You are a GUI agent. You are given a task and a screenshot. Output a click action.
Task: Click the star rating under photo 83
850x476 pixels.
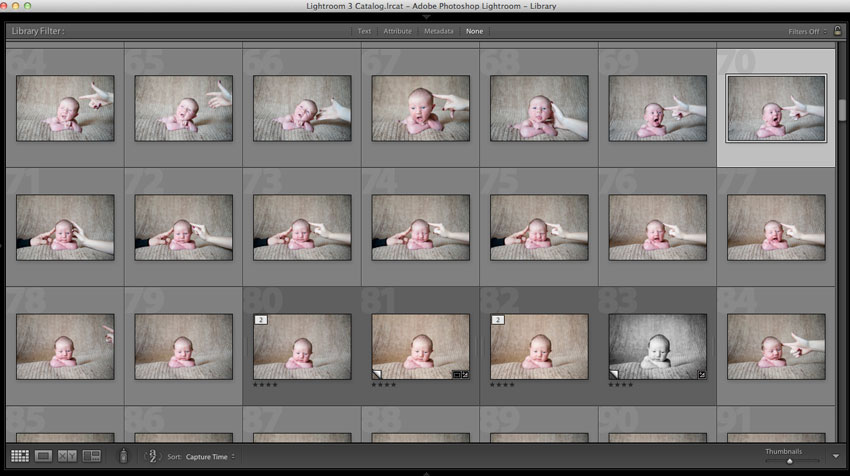[x=621, y=384]
